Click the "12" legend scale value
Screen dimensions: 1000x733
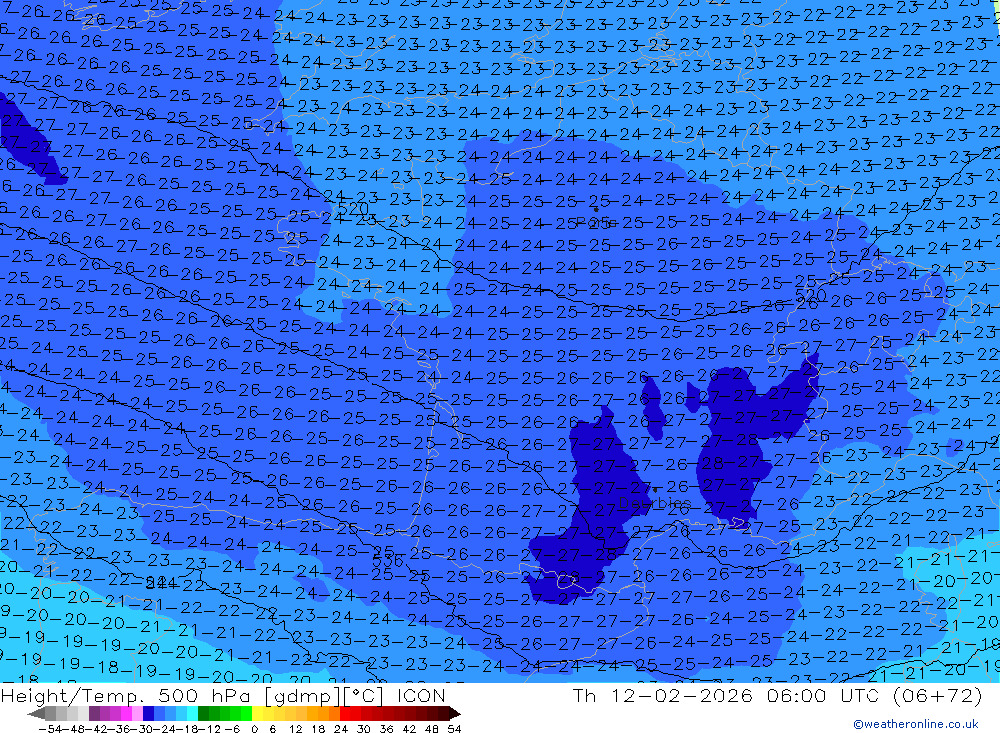click(296, 729)
